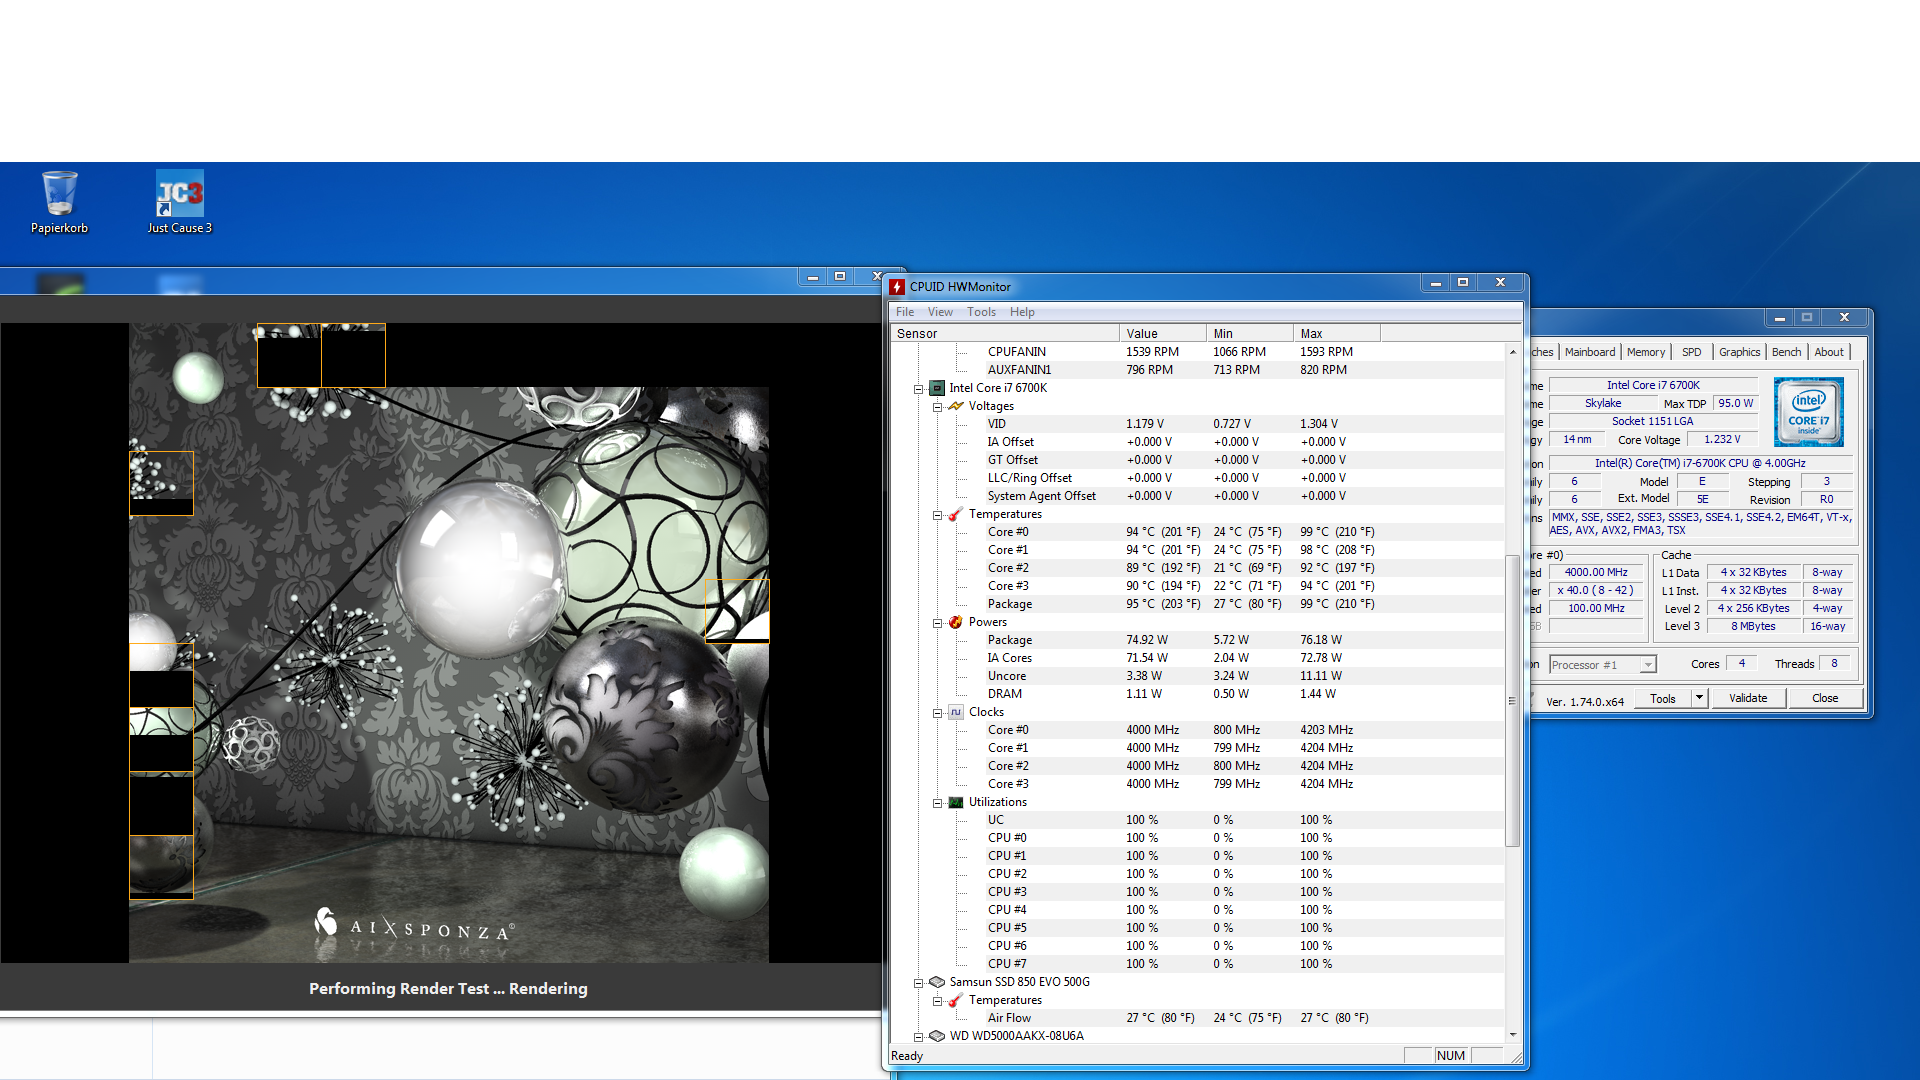
Task: Click the Validate button in CPU-Z
Action: point(1748,698)
